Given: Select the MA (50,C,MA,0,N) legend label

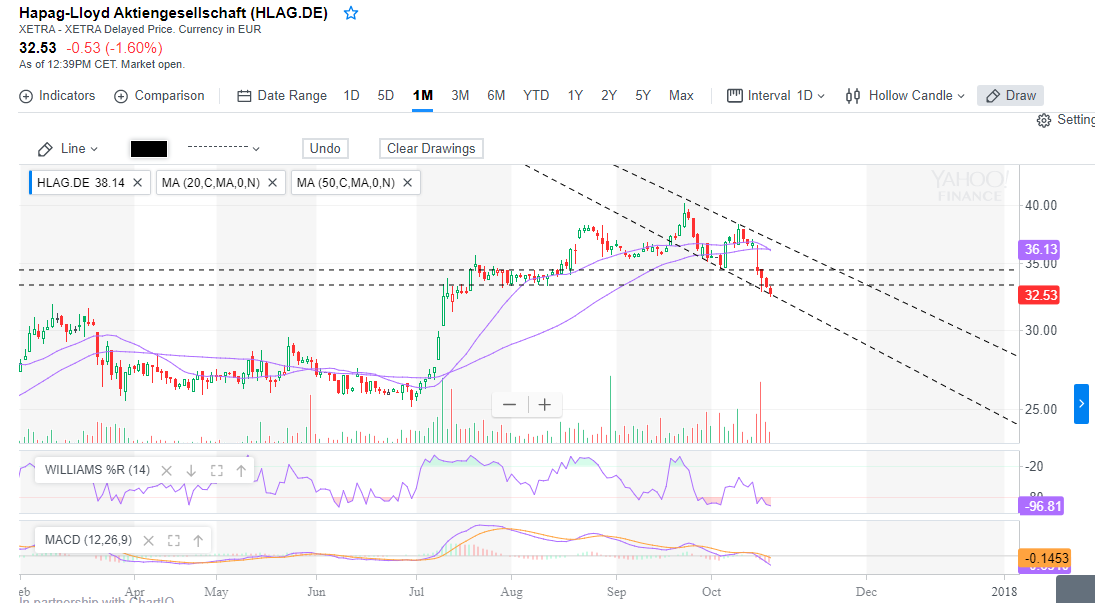Looking at the screenshot, I should [x=346, y=182].
